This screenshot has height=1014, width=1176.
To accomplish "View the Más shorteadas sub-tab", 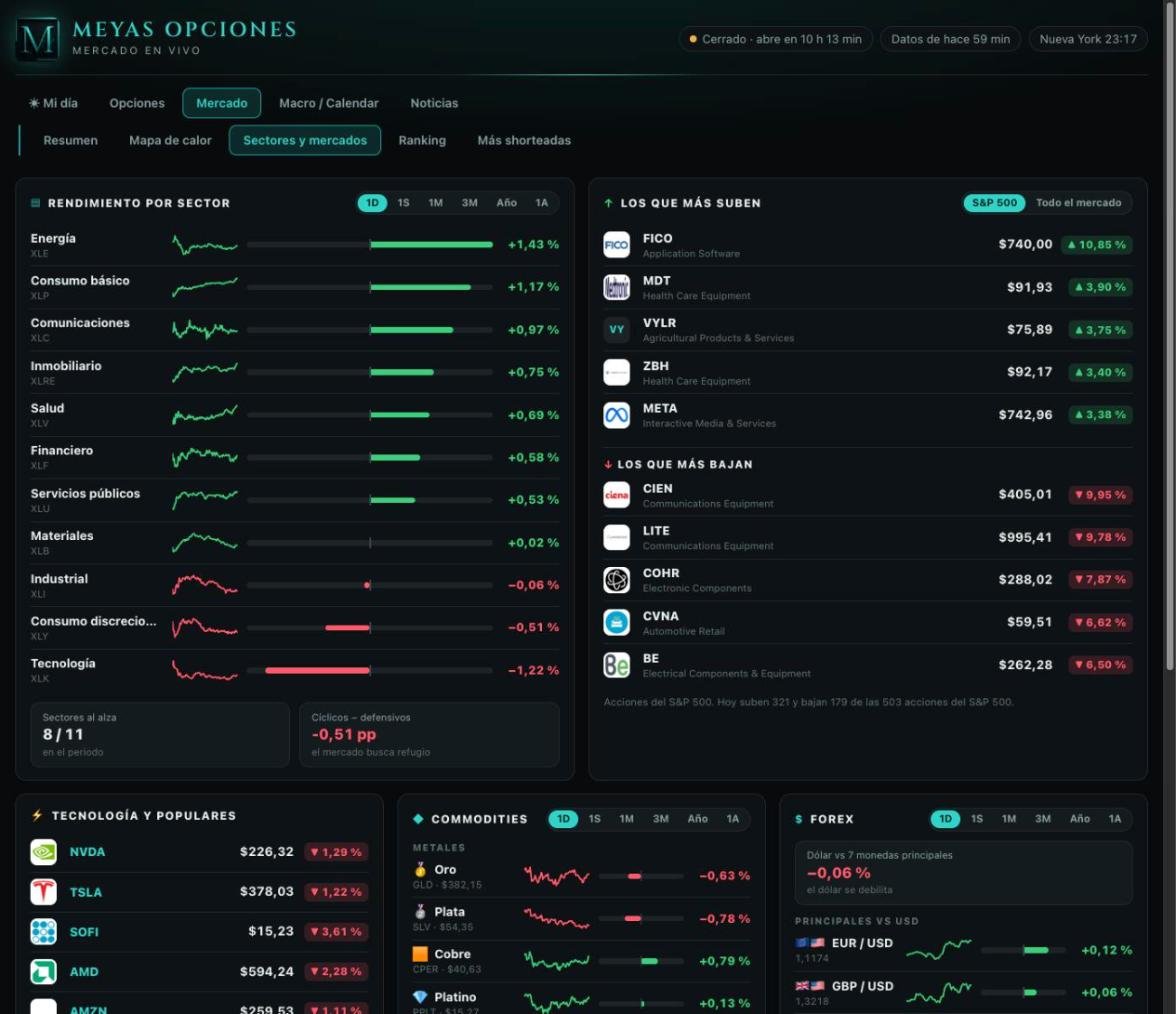I will (x=524, y=140).
